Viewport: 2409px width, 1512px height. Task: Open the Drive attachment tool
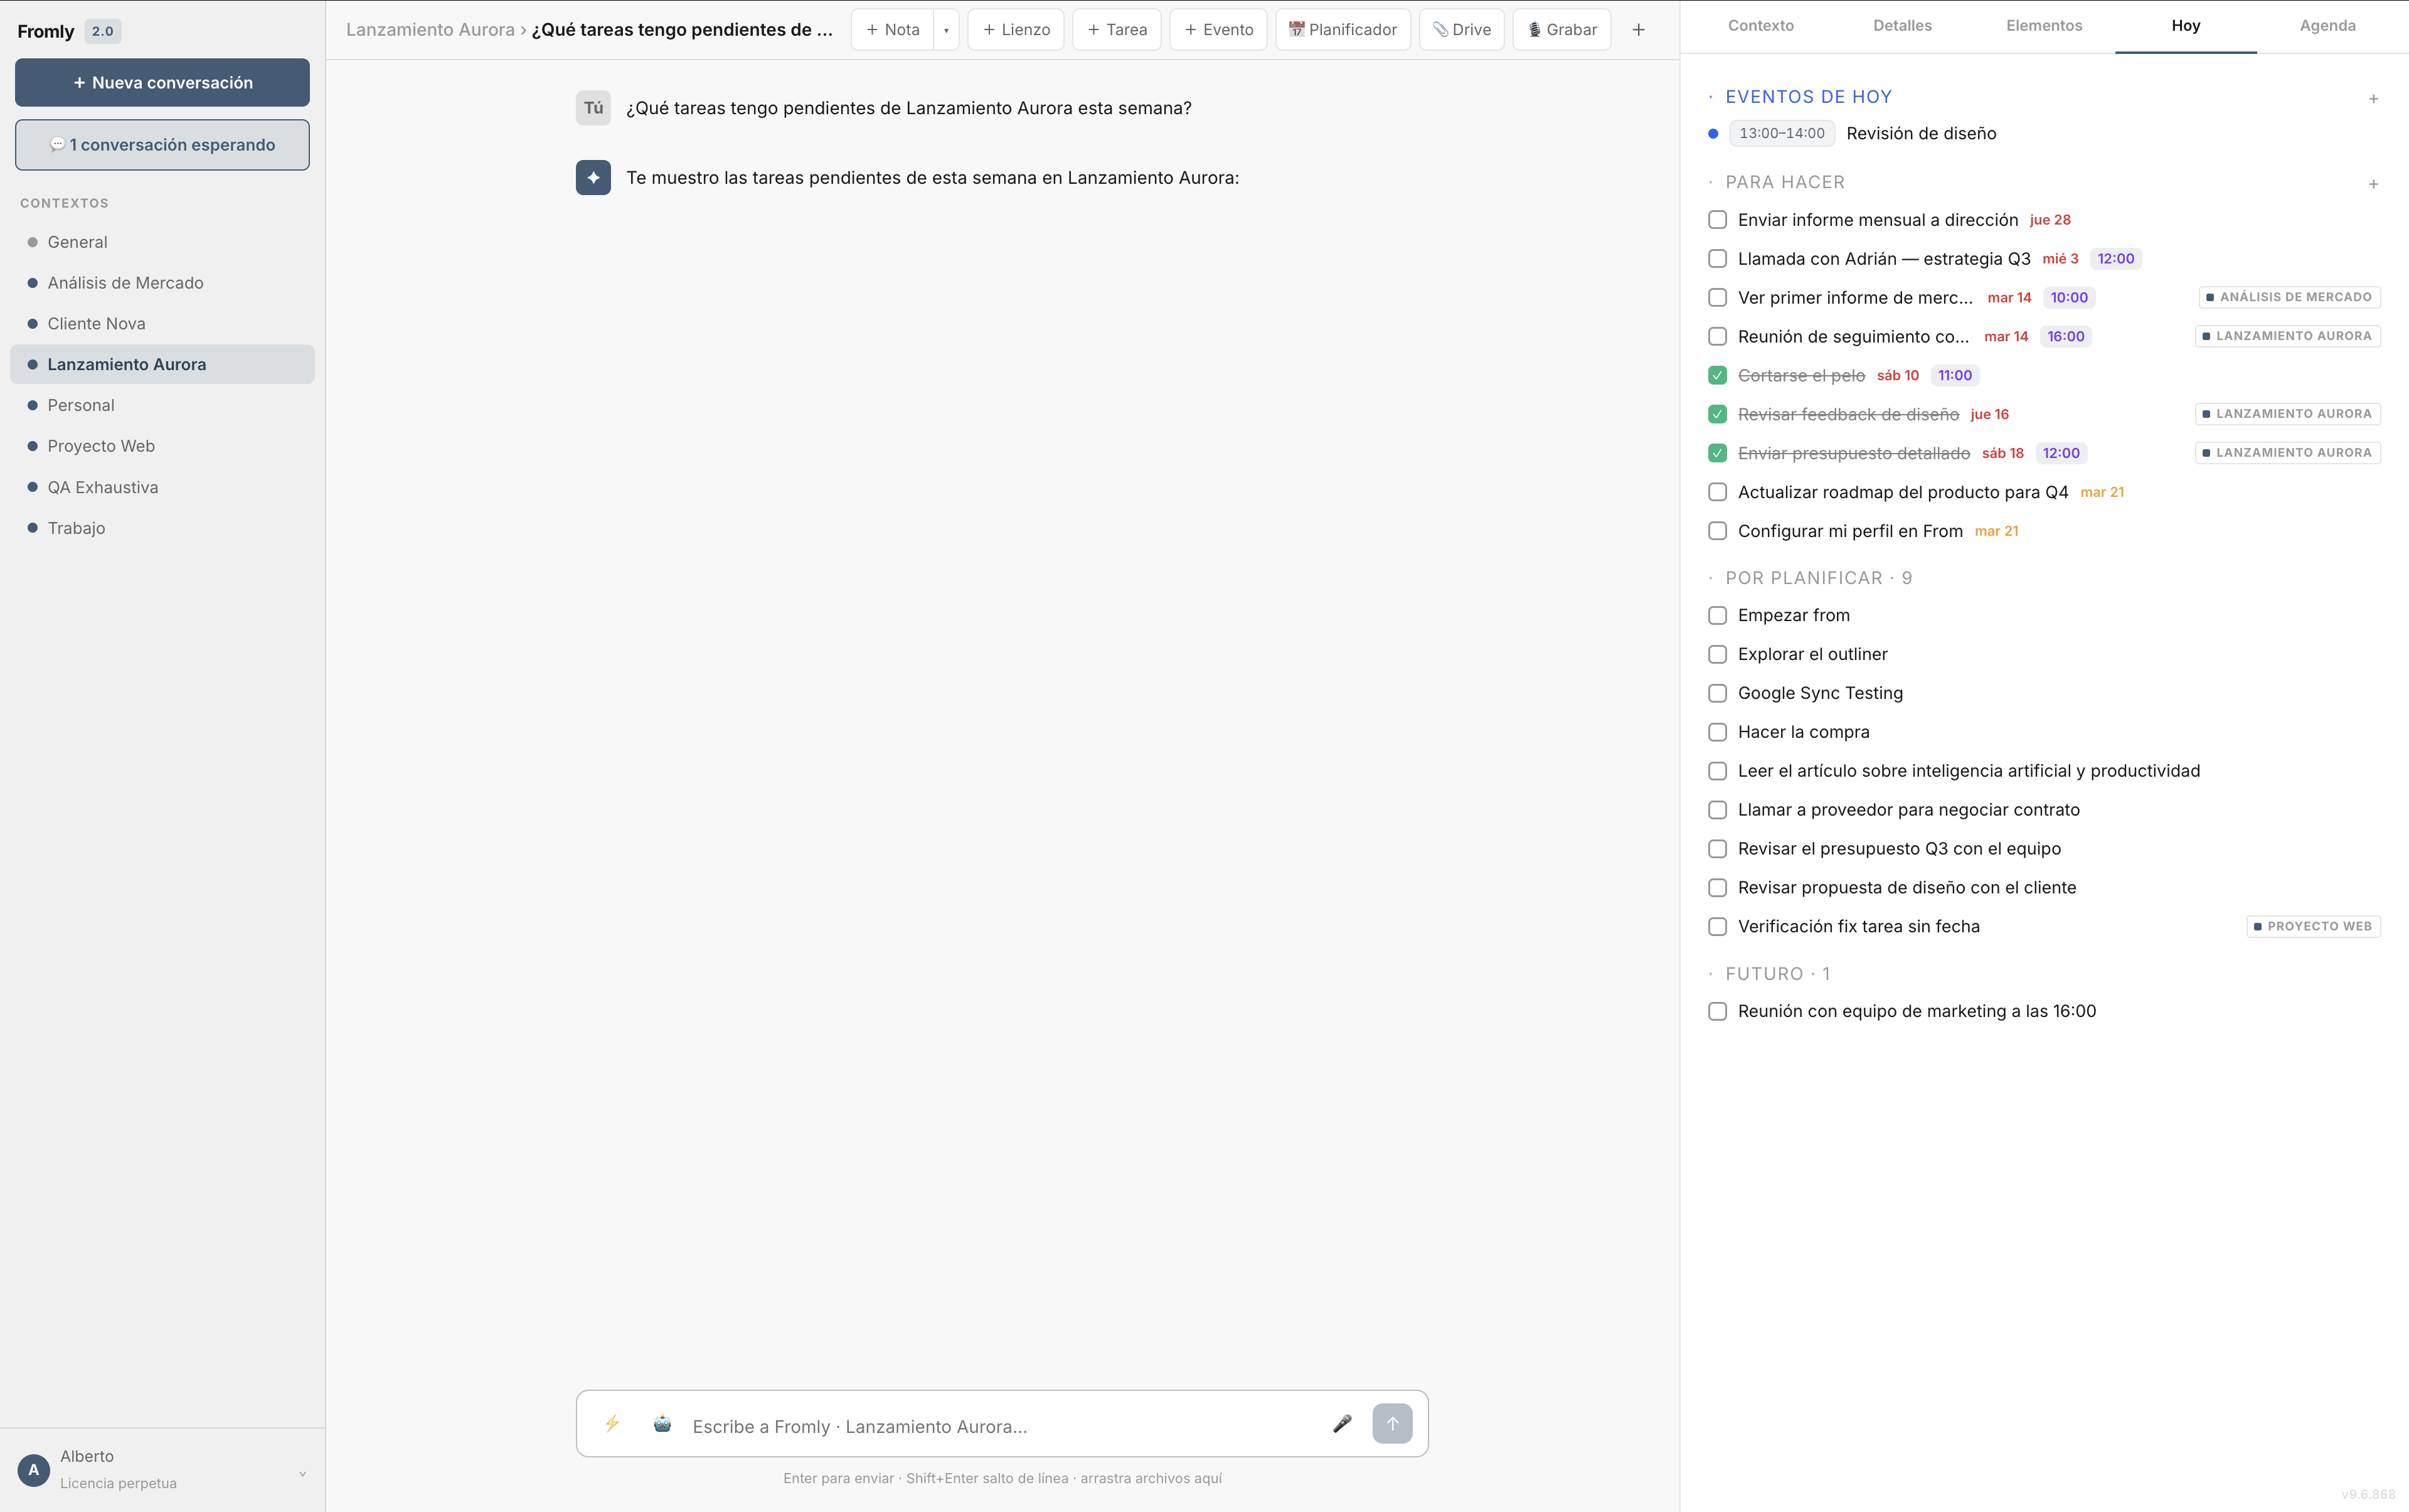(1461, 30)
